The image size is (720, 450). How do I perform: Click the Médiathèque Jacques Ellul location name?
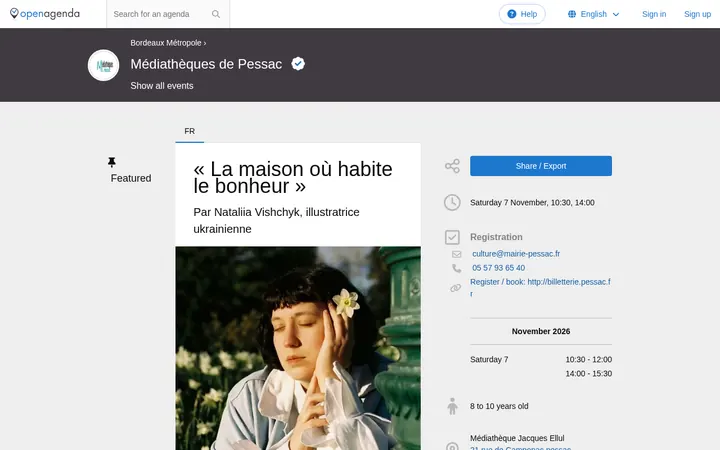click(517, 438)
